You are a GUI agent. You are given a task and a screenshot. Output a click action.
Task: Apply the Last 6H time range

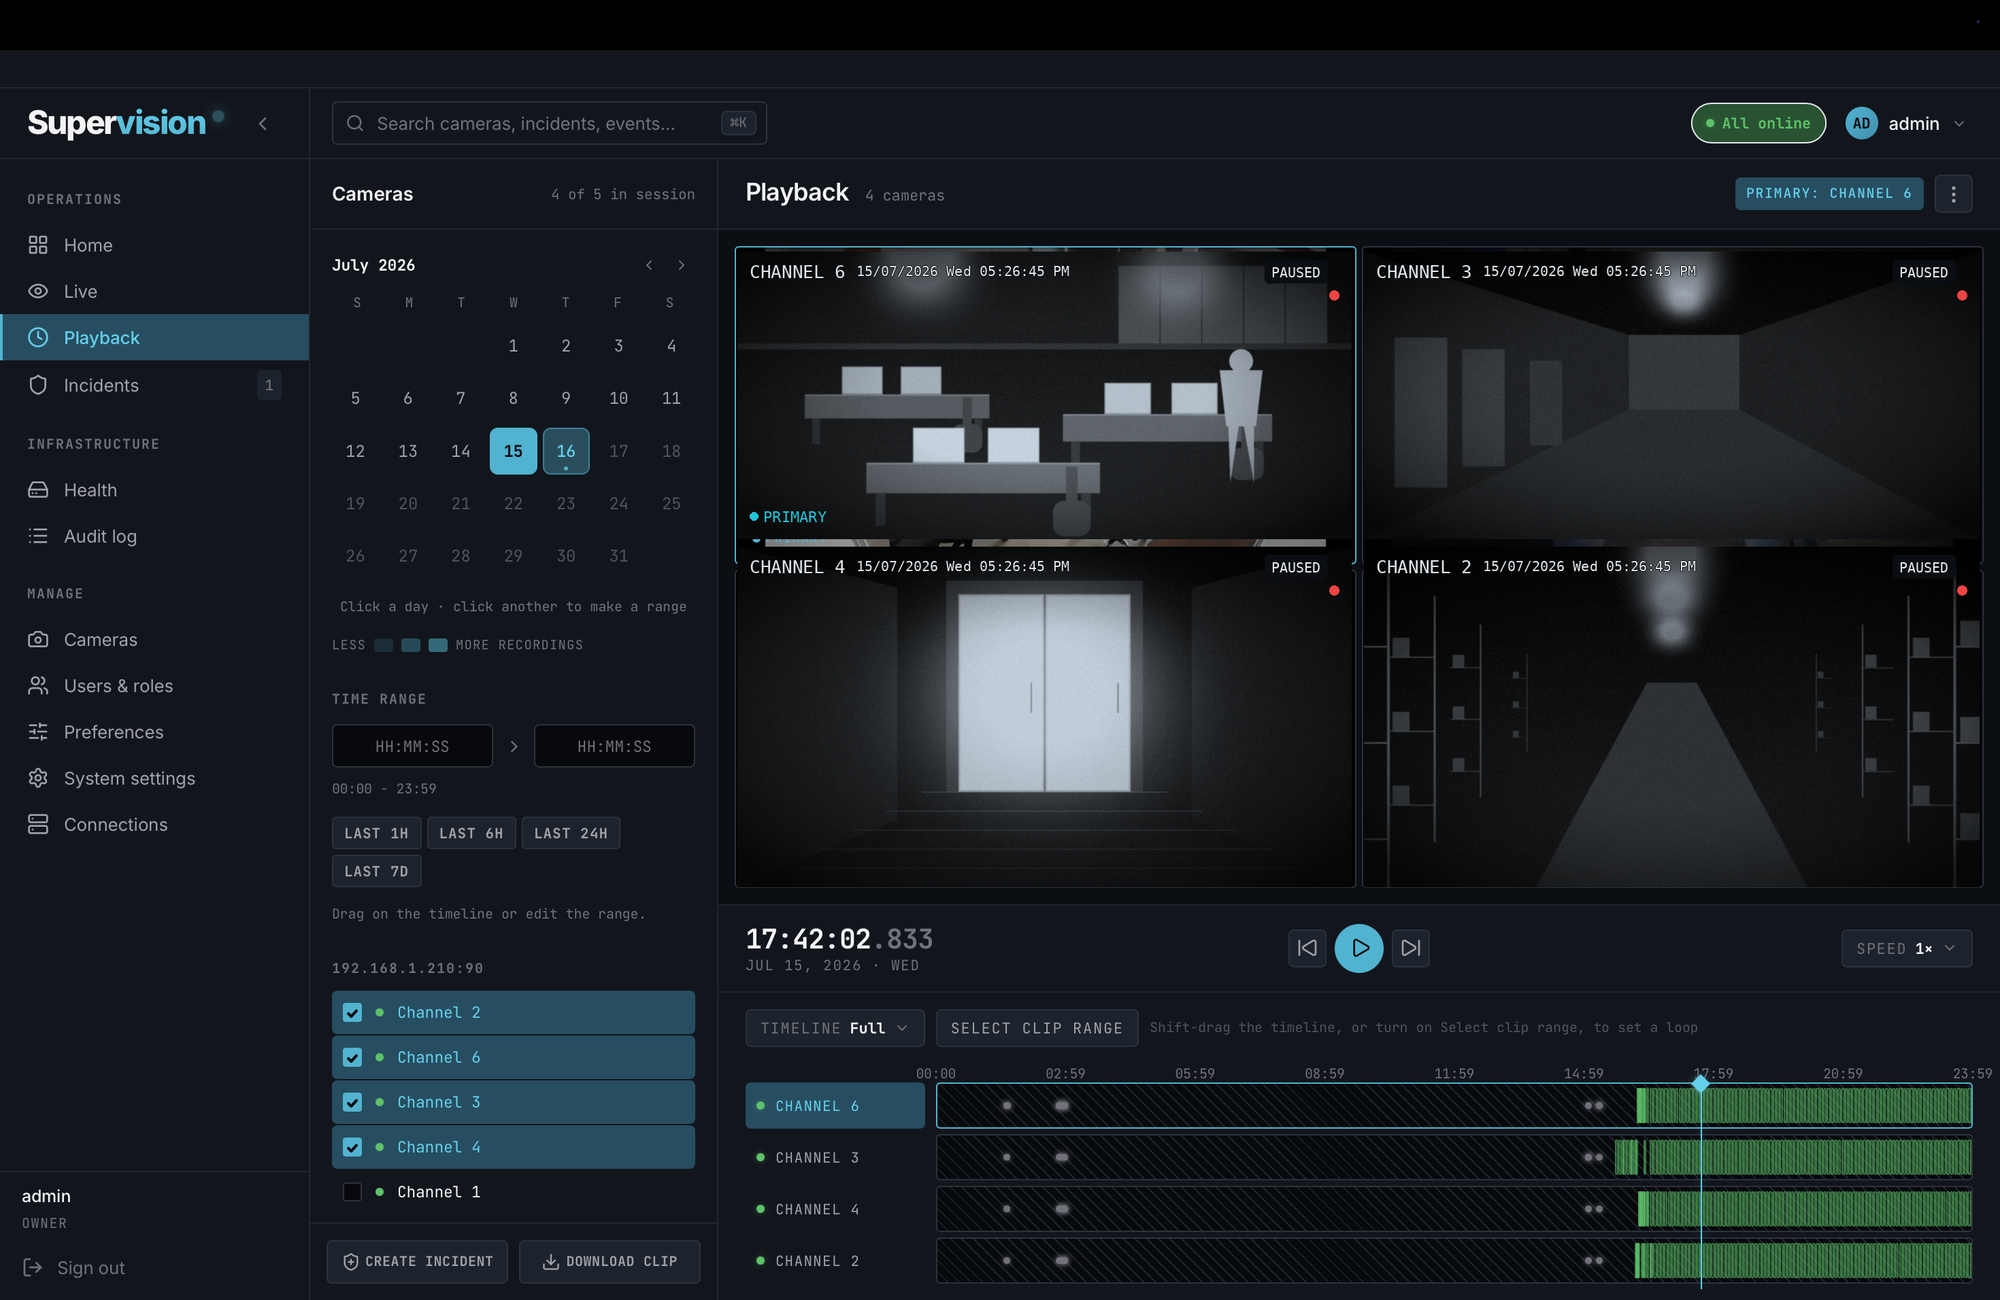click(x=471, y=833)
